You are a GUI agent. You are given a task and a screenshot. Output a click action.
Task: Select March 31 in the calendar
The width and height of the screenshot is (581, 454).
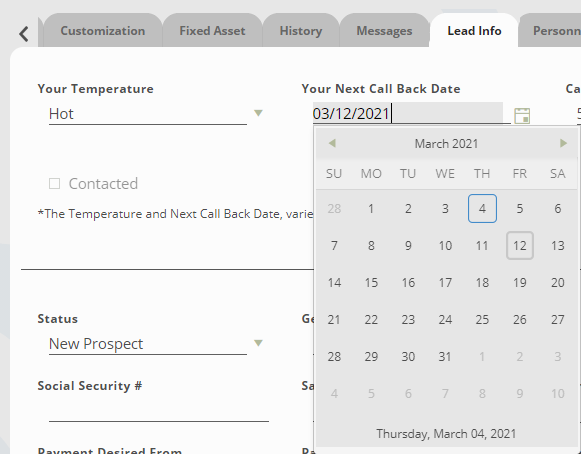point(445,357)
